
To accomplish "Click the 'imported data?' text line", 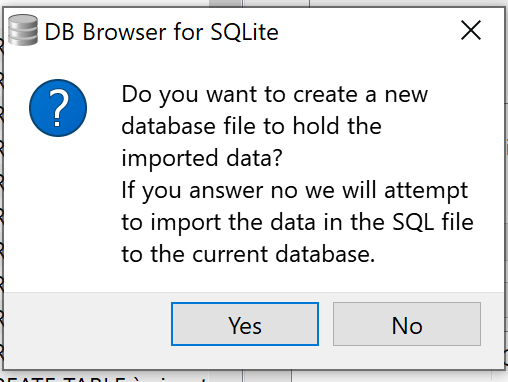I will click(x=202, y=158).
